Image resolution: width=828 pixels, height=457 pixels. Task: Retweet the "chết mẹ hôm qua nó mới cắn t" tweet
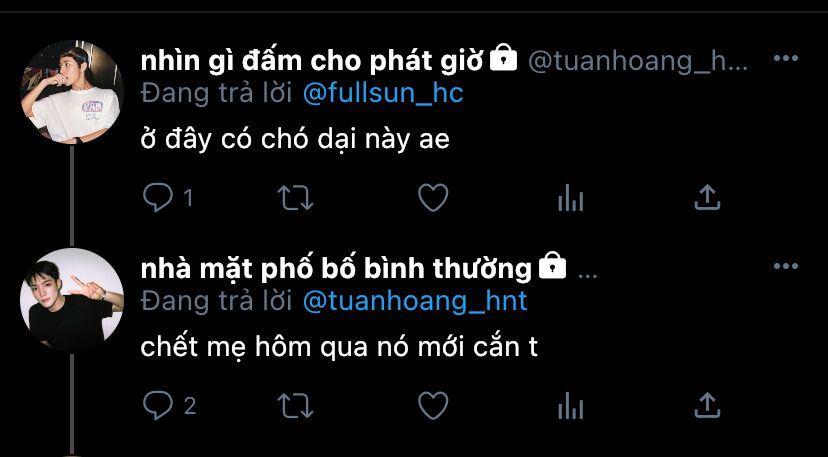(295, 406)
